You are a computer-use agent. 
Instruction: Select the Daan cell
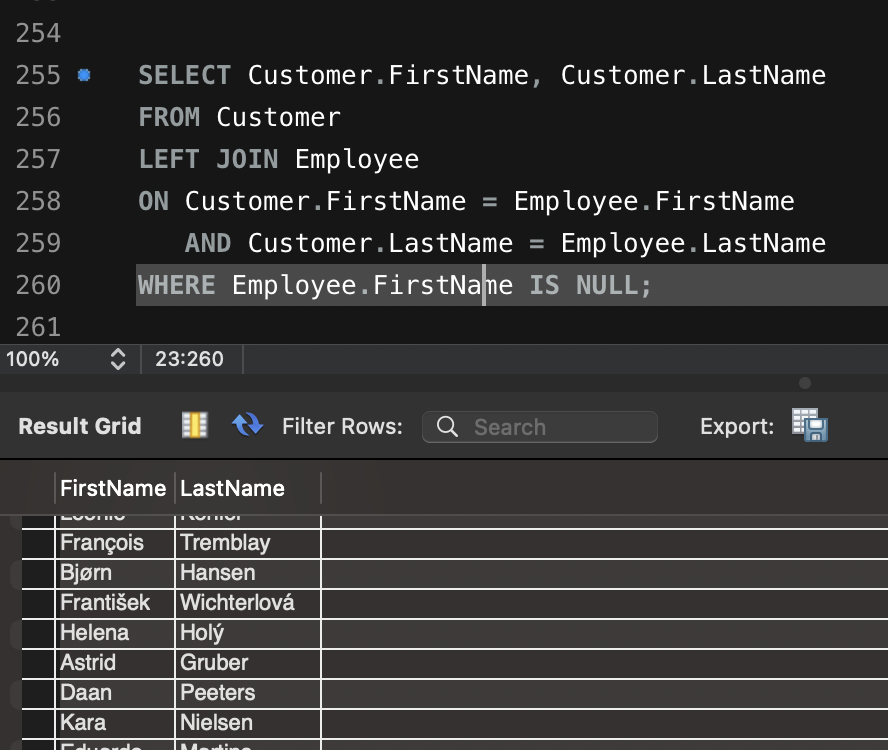point(115,693)
